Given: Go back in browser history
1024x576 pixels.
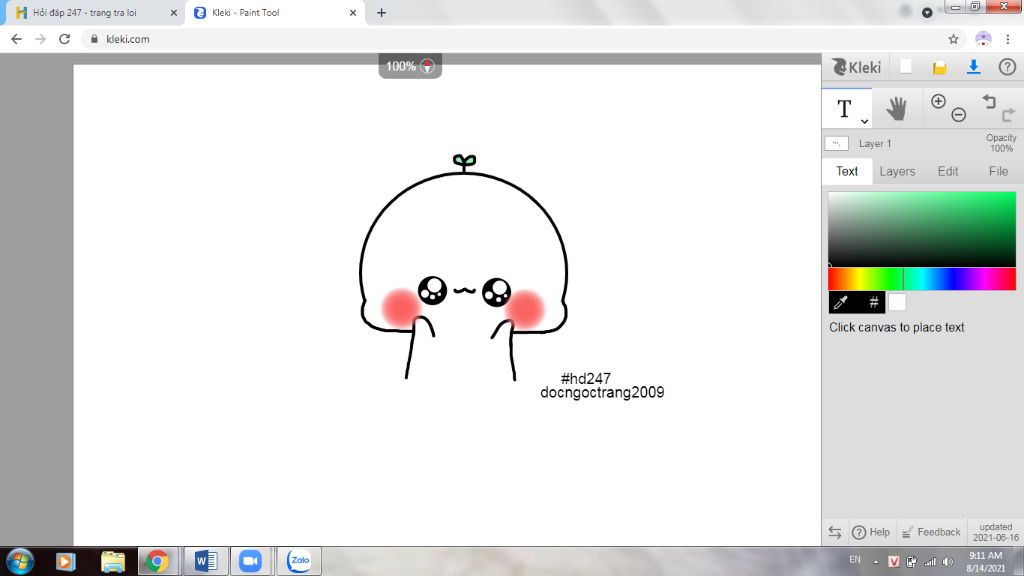Looking at the screenshot, I should [16, 39].
